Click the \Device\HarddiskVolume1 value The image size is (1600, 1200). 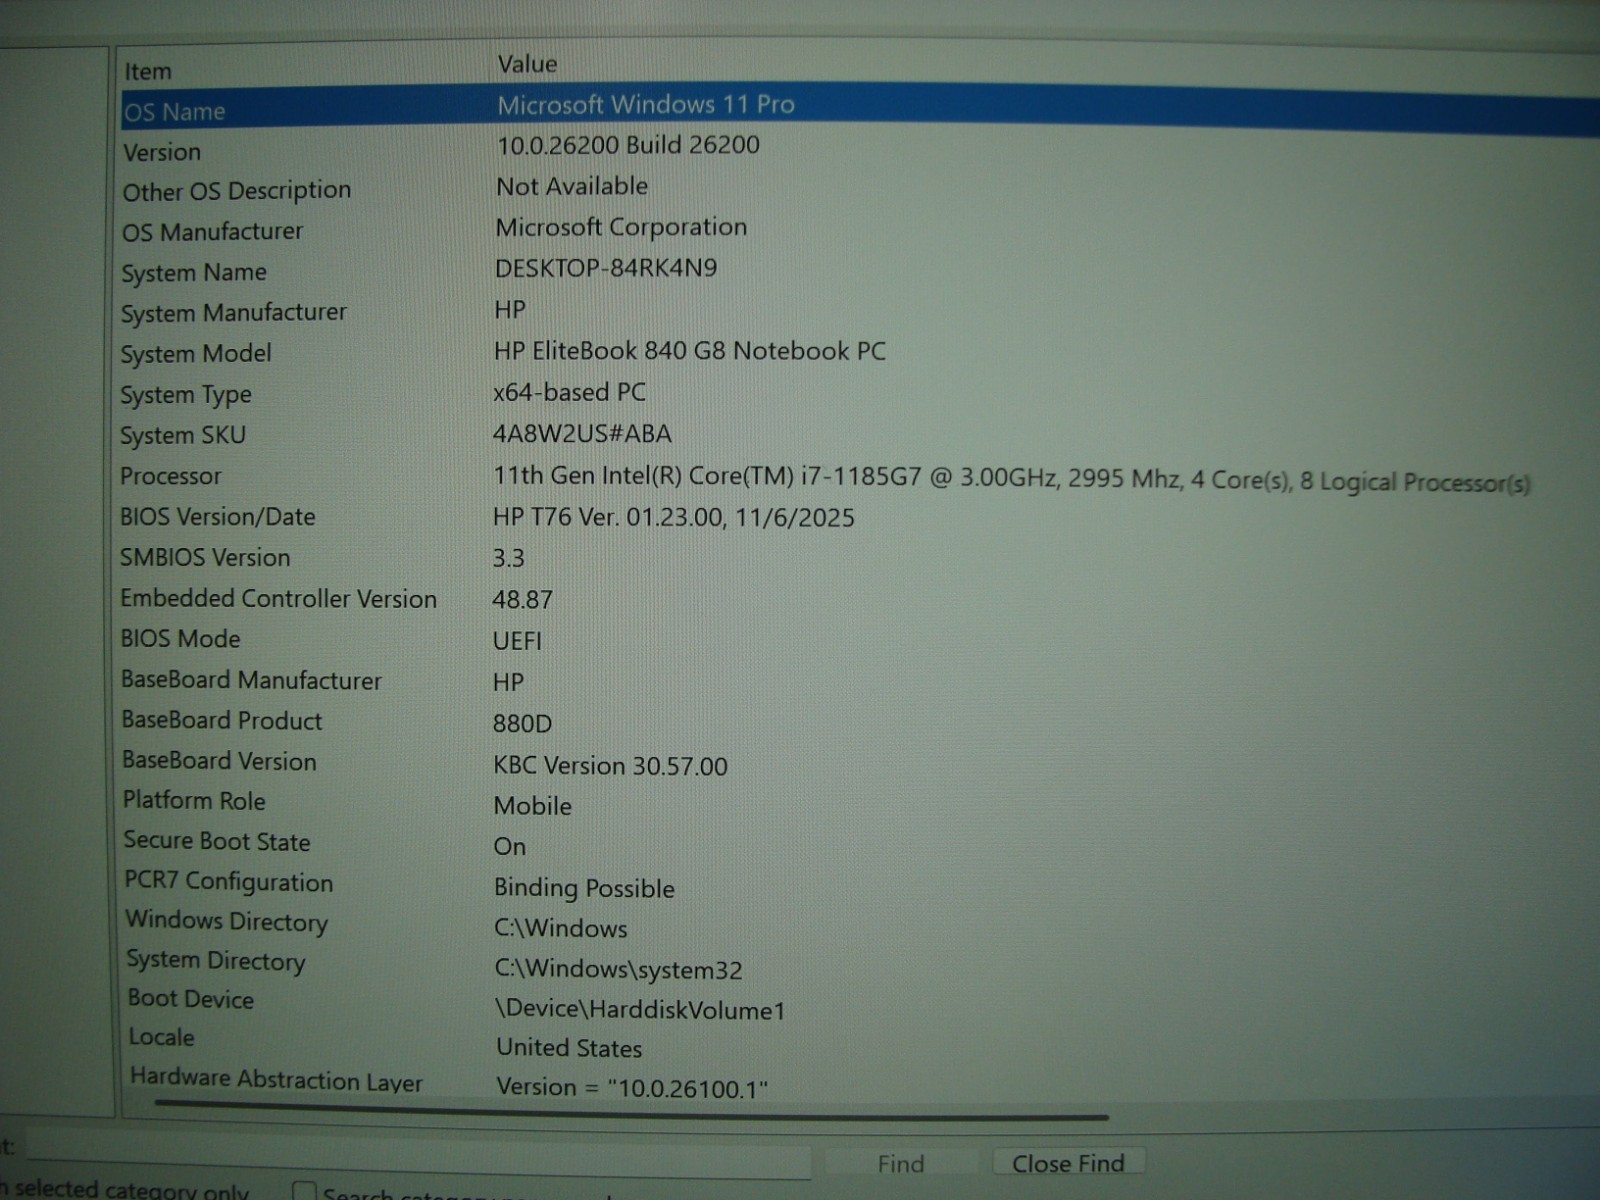pos(640,1009)
